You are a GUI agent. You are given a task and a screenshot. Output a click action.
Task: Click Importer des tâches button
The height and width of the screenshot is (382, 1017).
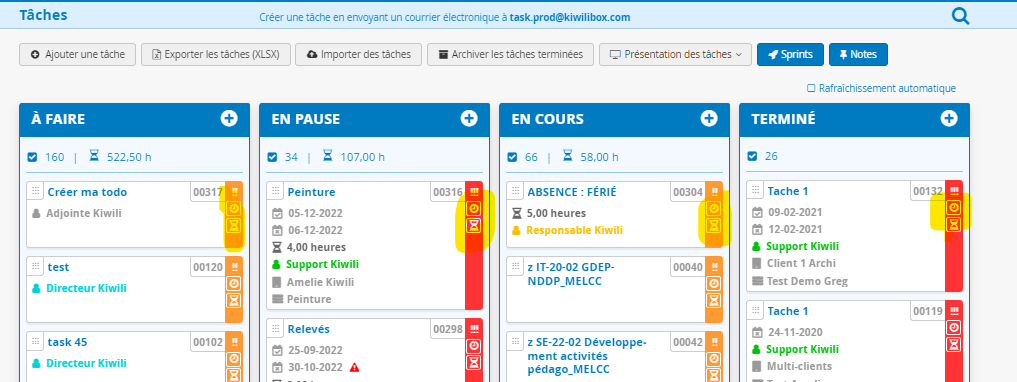click(358, 54)
